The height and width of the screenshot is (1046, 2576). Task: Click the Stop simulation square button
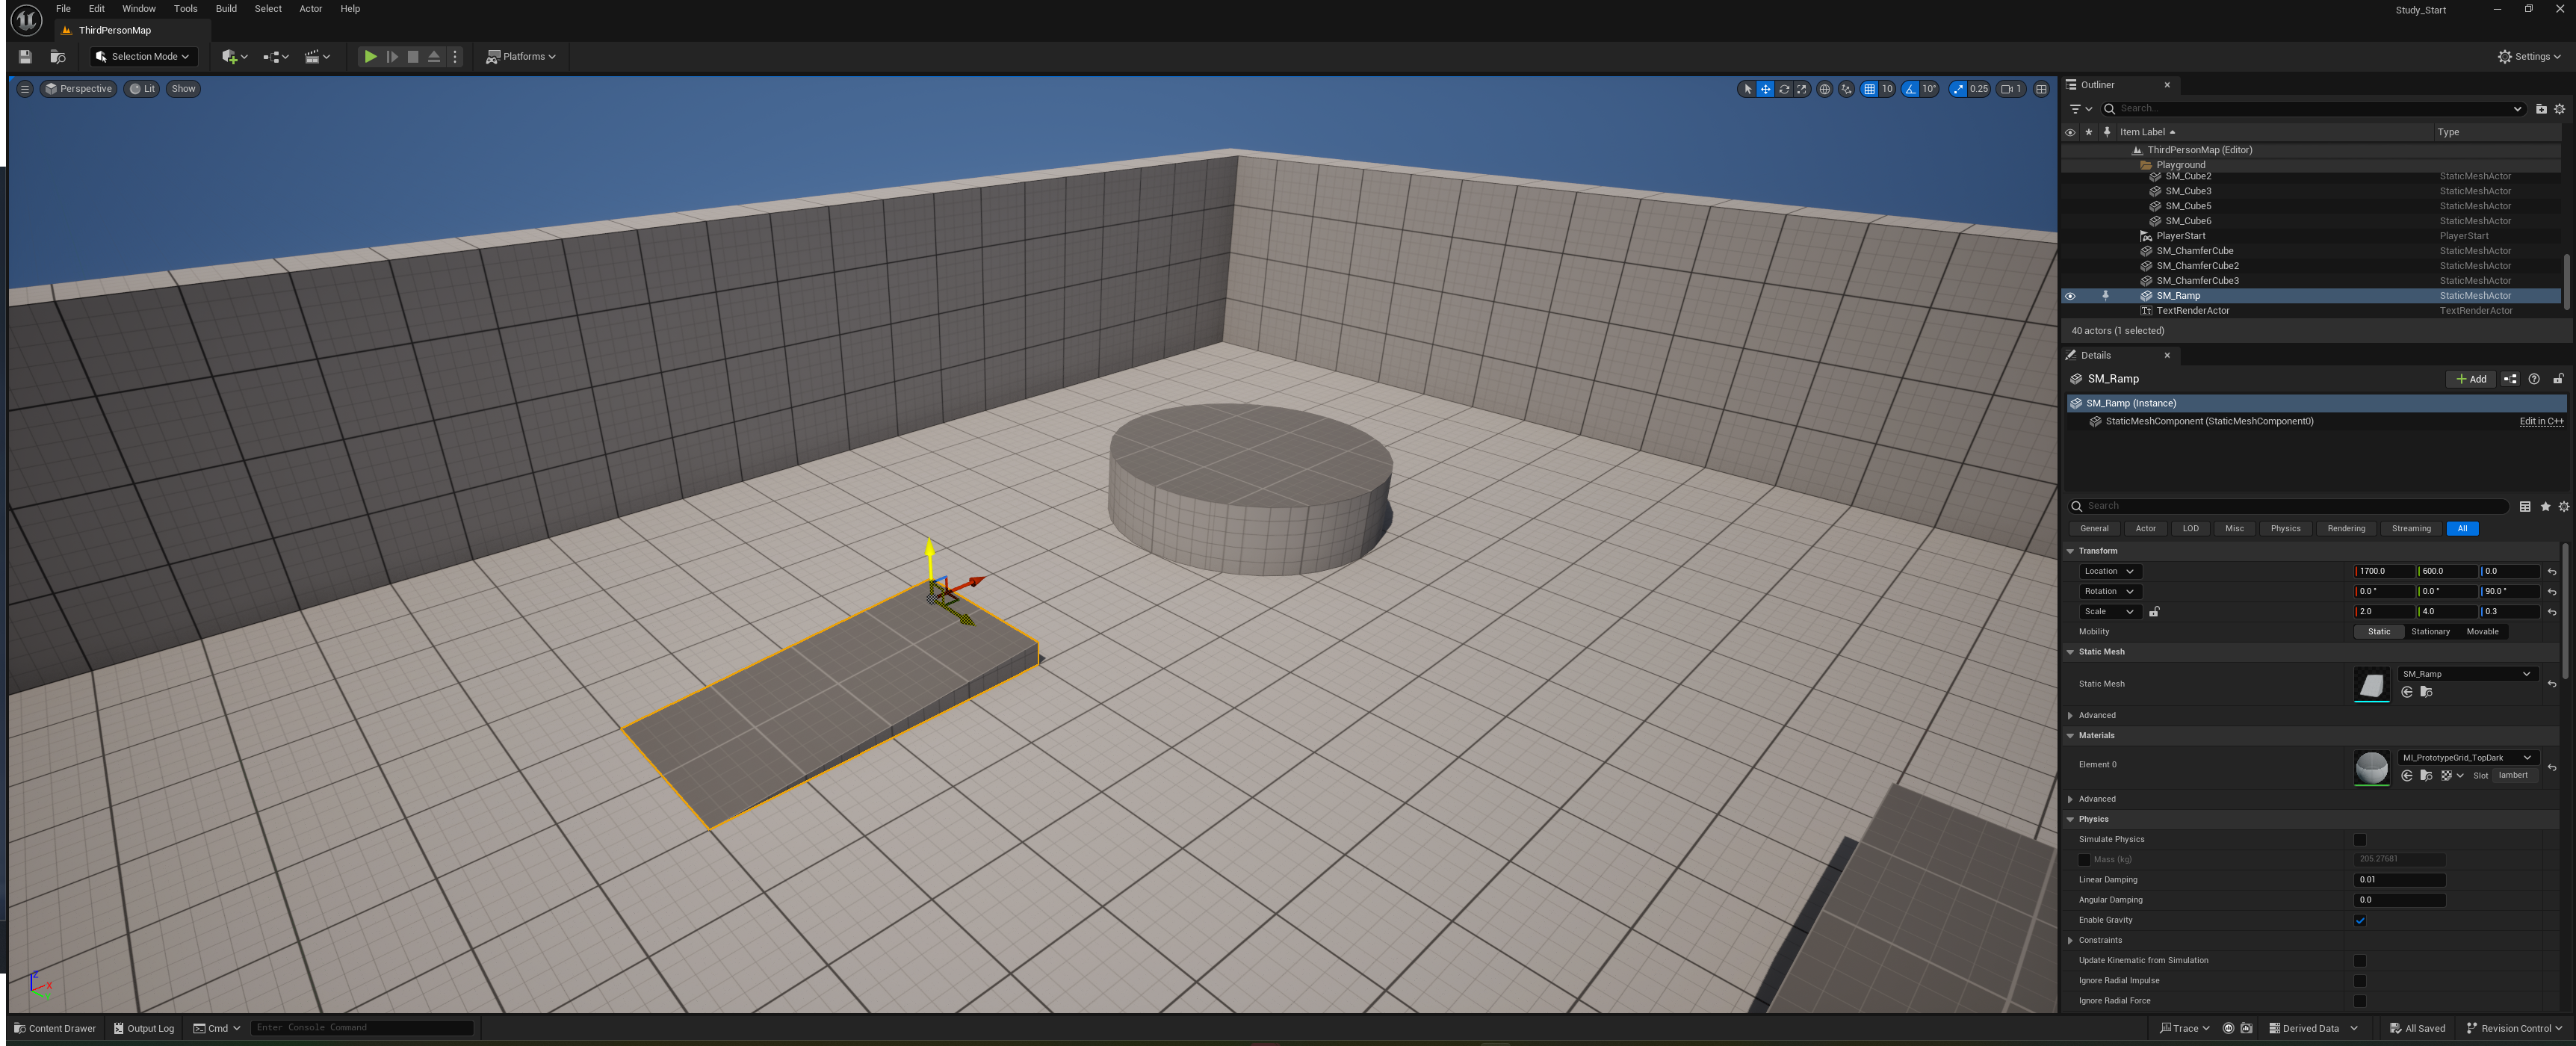click(413, 57)
